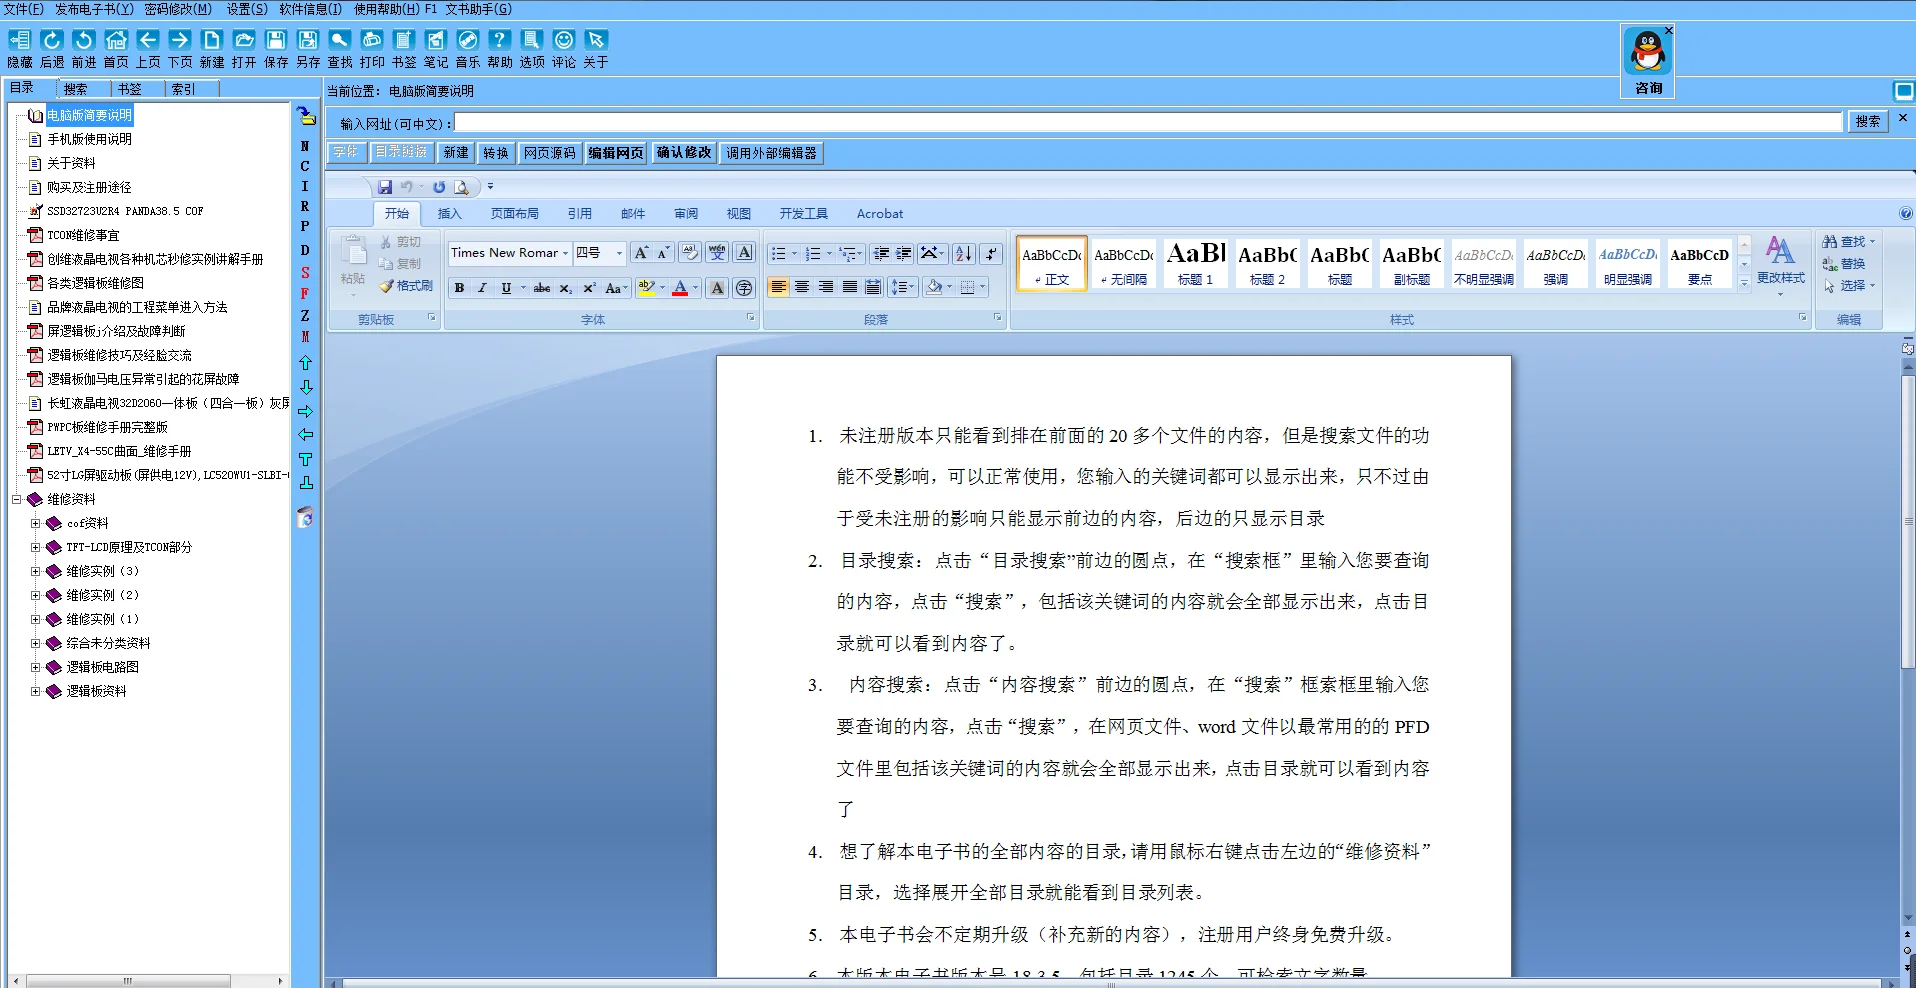
Task: Click the 输入网址 URL input field
Action: (1148, 122)
